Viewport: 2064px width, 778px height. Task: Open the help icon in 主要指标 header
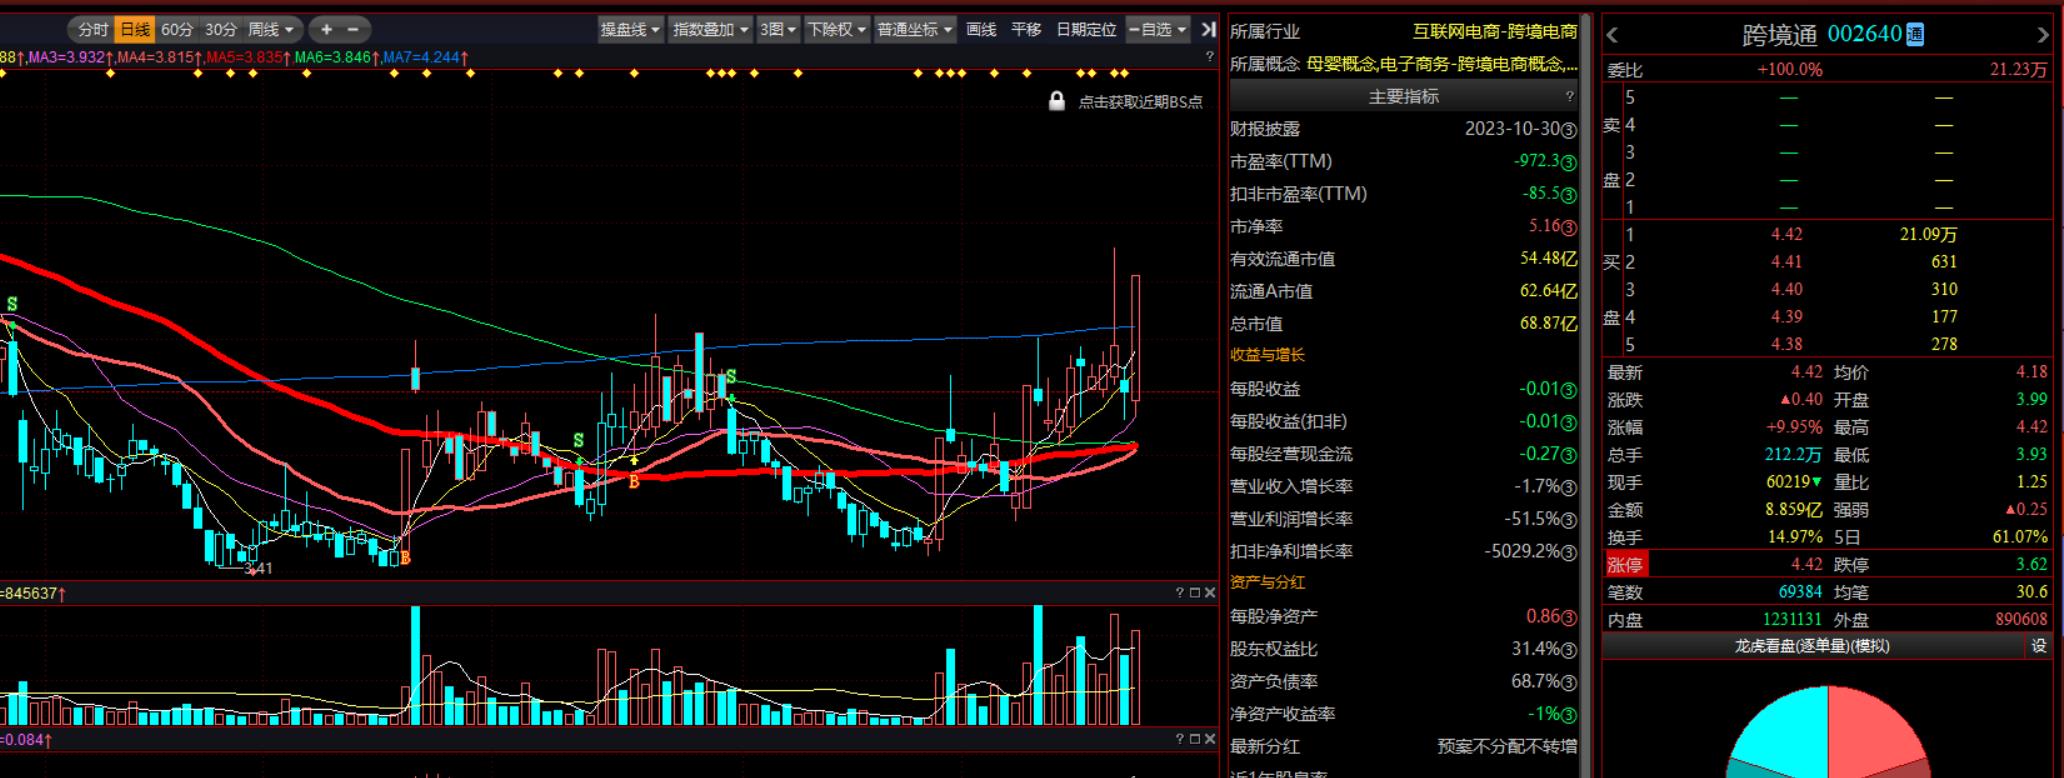[1569, 96]
